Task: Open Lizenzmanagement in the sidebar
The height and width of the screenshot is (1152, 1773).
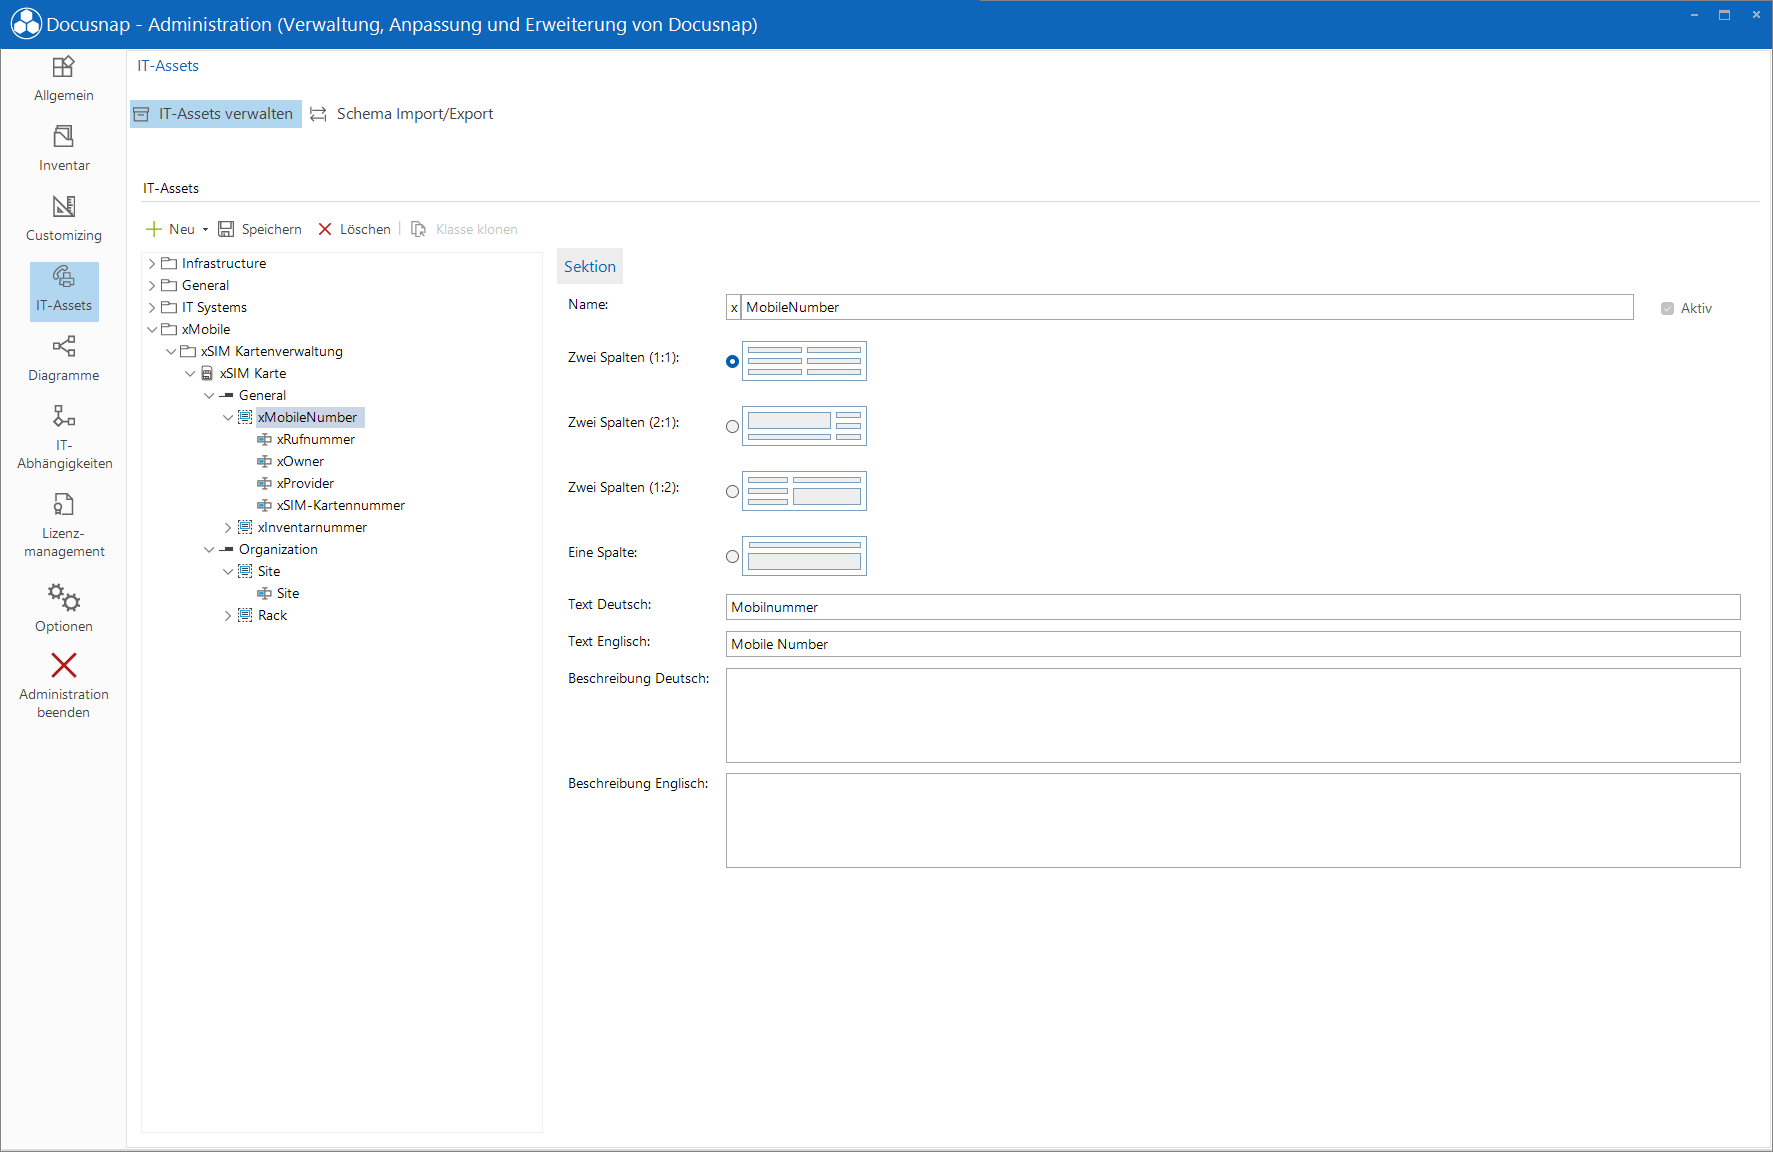Action: [x=64, y=525]
